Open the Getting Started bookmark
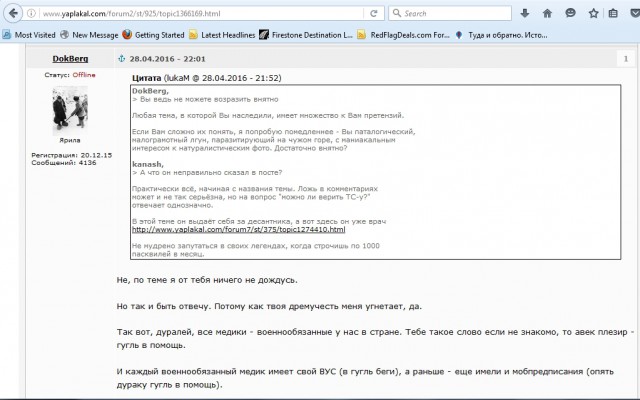Image resolution: width=640 pixels, height=400 pixels. 153,35
